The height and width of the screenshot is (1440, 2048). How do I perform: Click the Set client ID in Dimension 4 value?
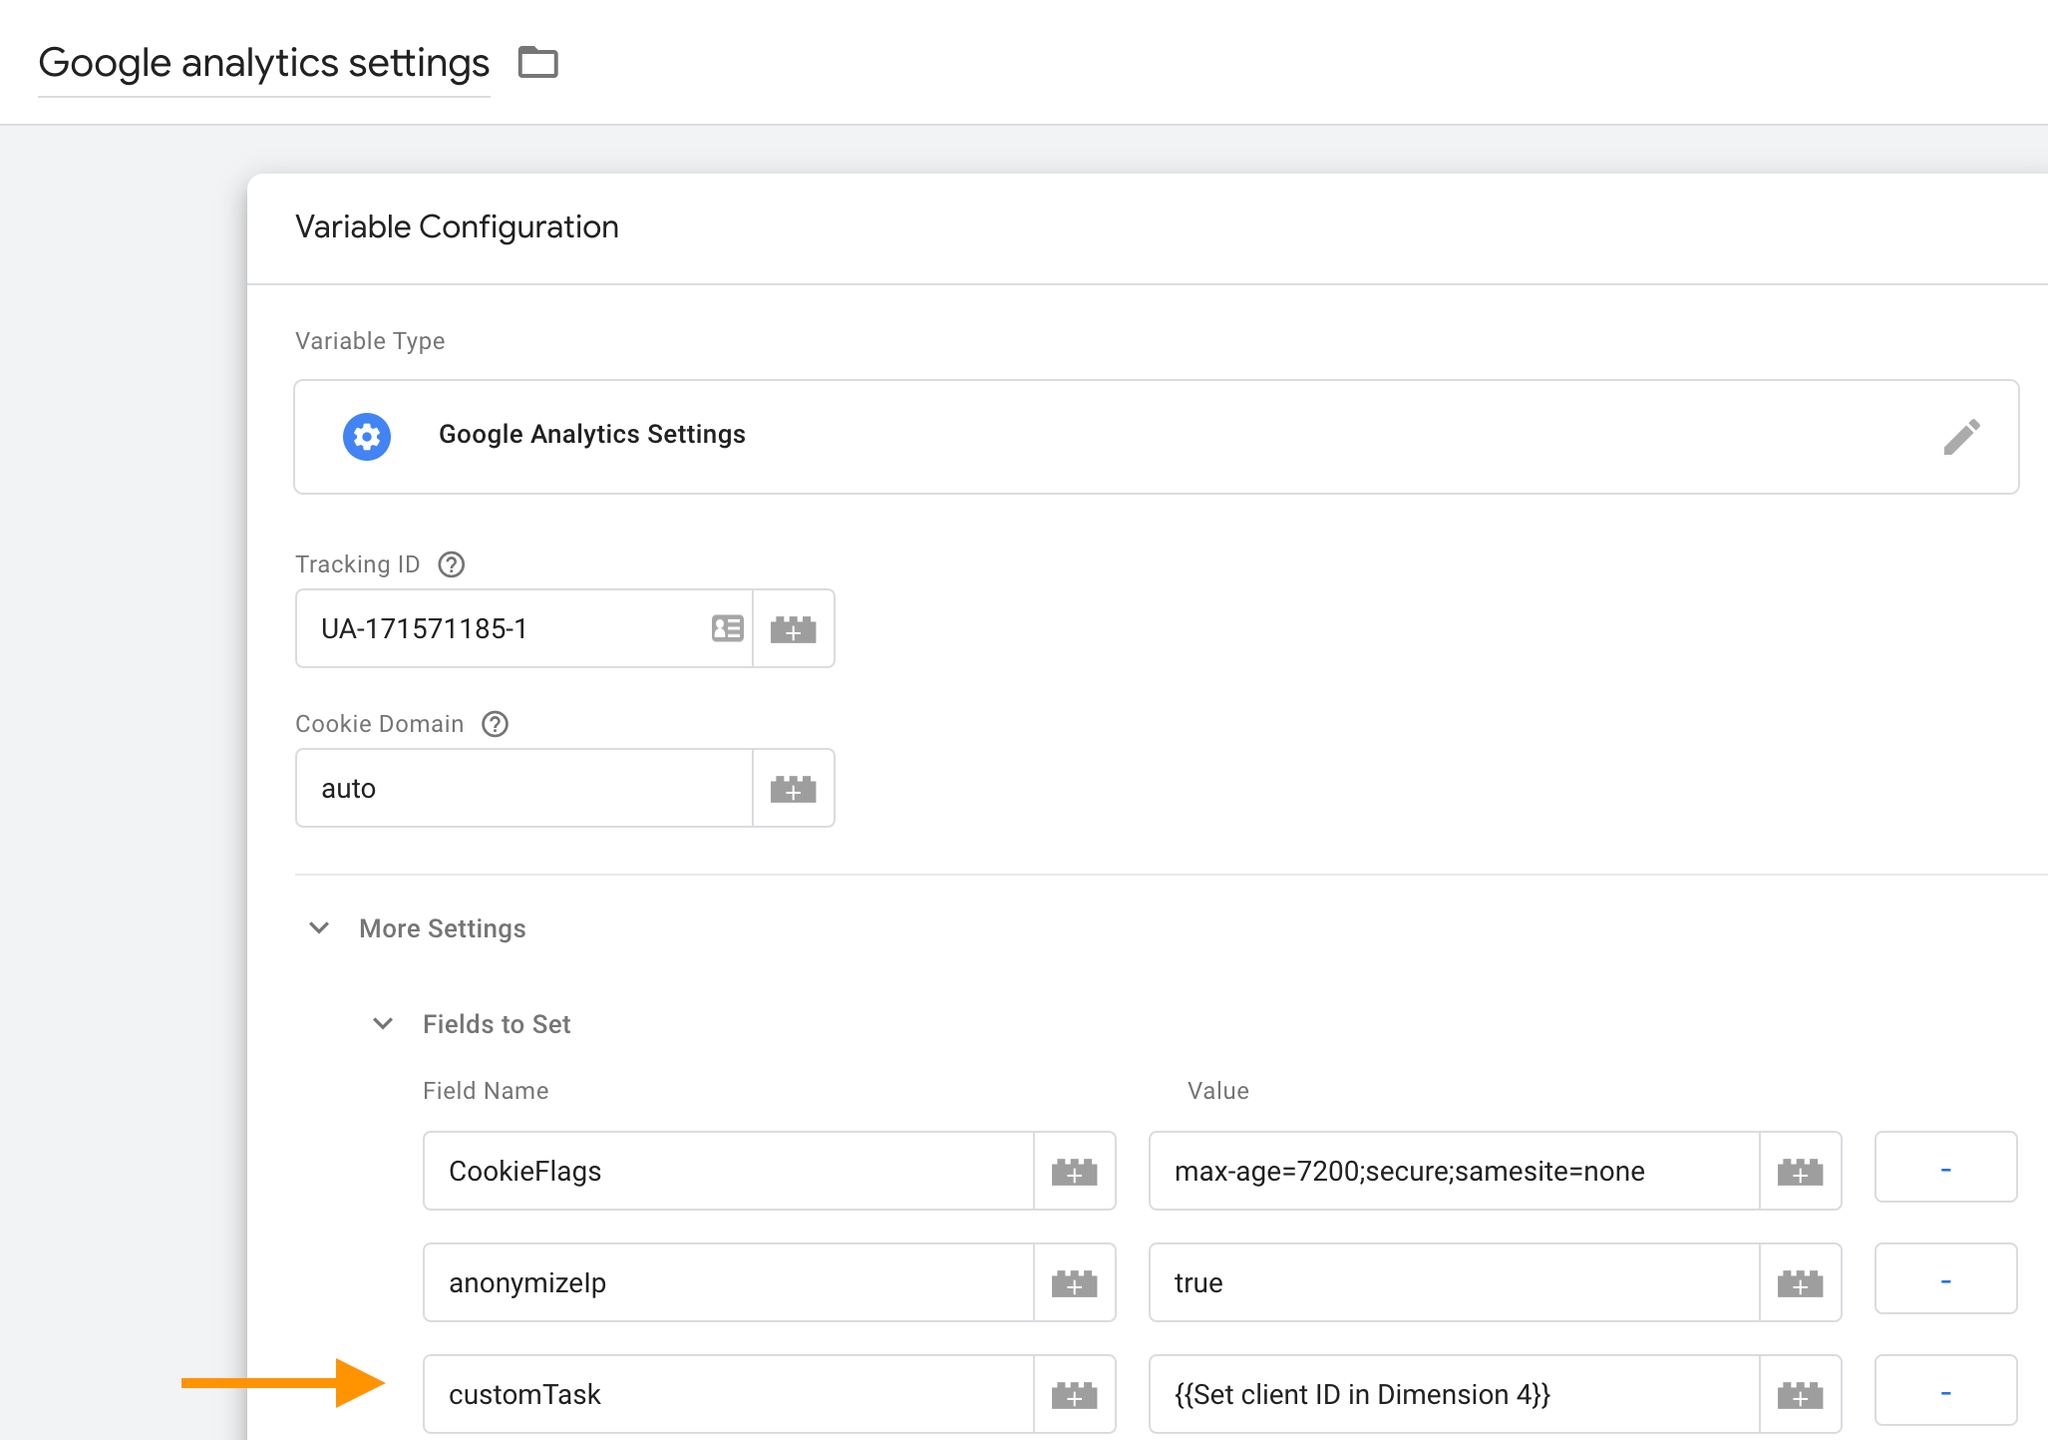[1454, 1395]
